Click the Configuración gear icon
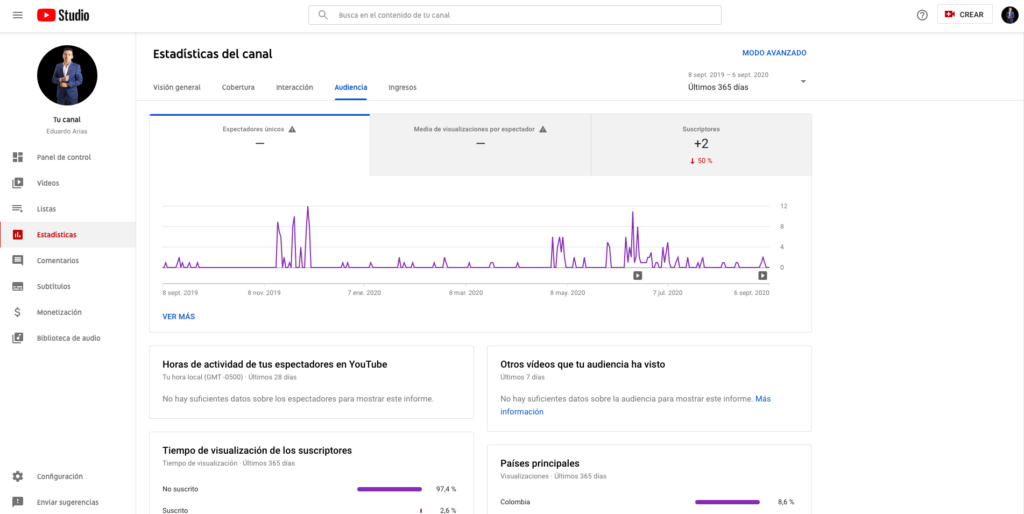Viewport: 1024px width, 514px height. pos(18,476)
